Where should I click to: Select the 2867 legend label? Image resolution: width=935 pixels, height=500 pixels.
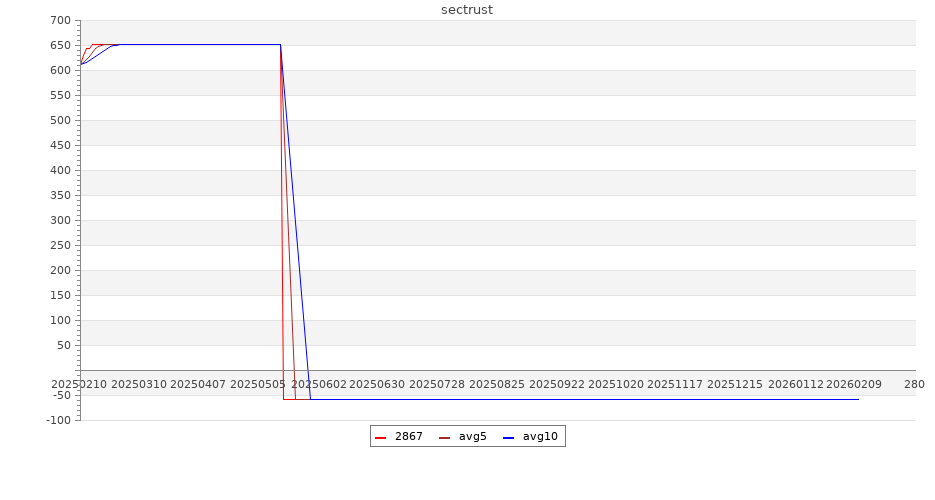pos(408,437)
